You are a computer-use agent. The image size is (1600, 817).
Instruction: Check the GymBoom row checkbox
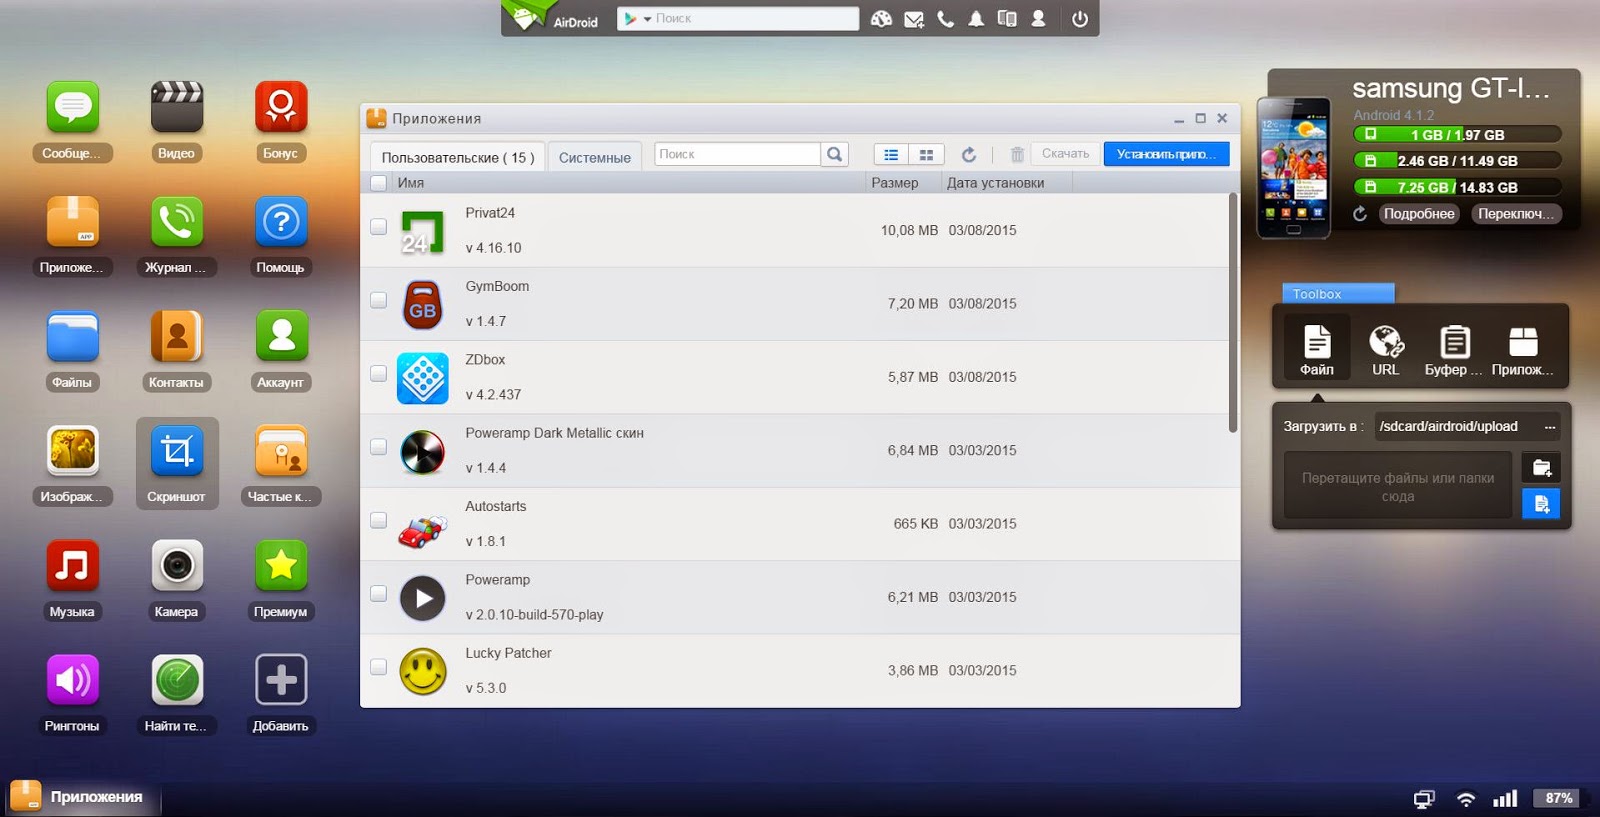click(379, 300)
